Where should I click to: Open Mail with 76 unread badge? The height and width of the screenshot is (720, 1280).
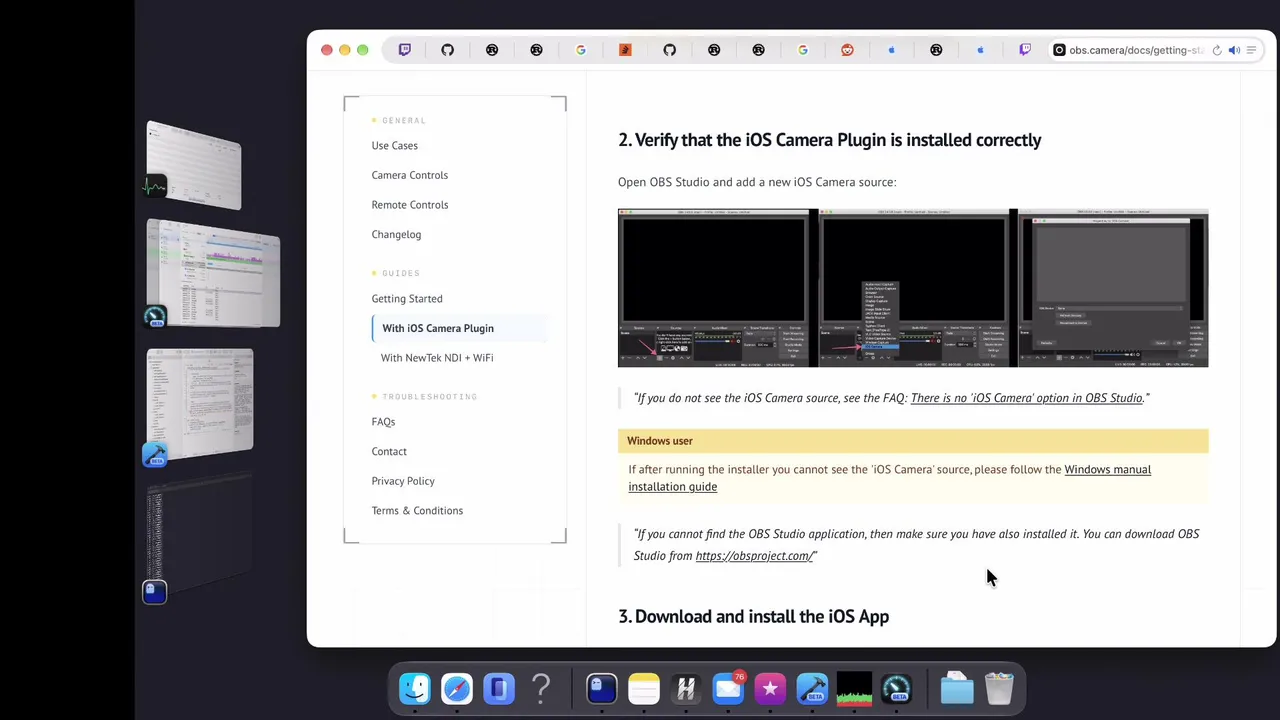[728, 688]
